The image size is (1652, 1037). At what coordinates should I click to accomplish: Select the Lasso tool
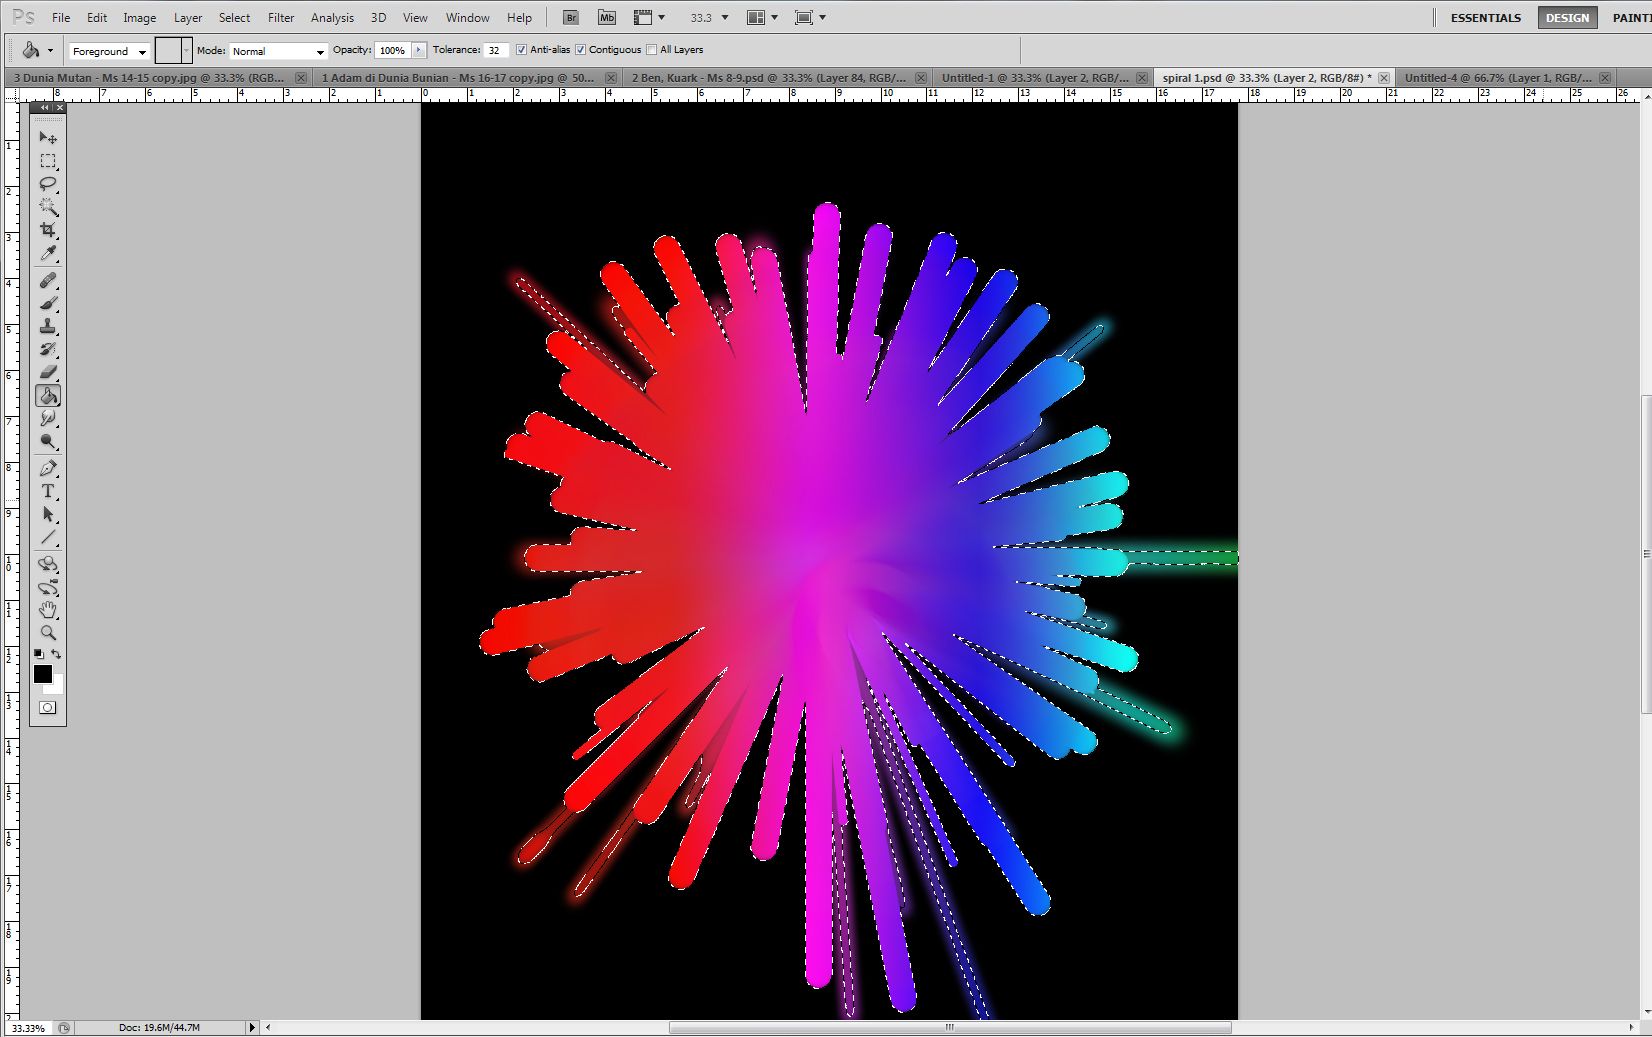(47, 184)
